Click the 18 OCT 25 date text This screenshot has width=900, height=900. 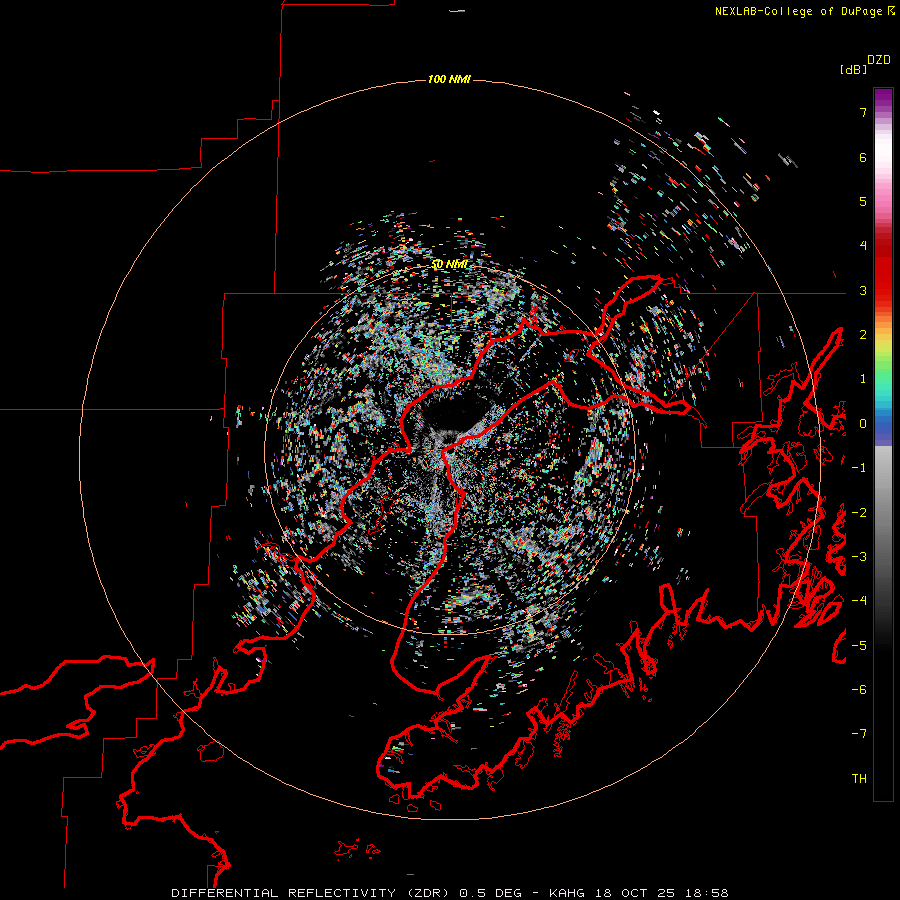(637, 893)
